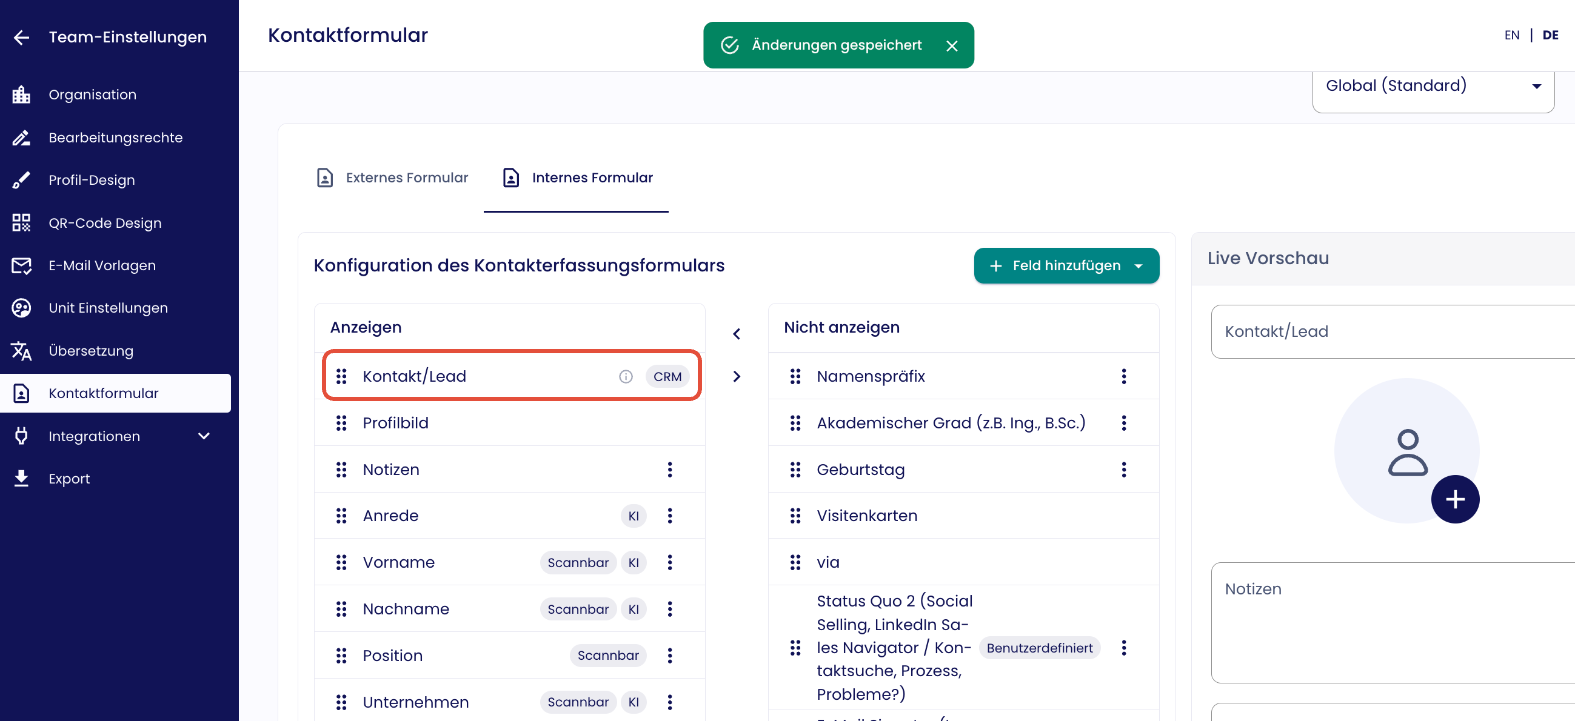Click the Notizen text area in preview
This screenshot has width=1575, height=721.
click(1393, 623)
